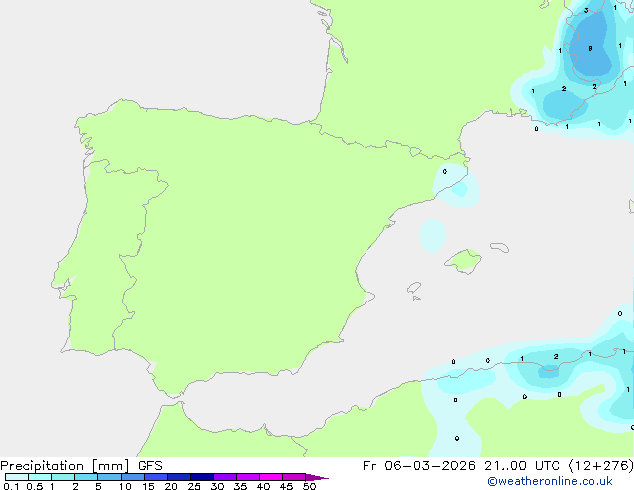Select the 15–20 mm legend color swatch
634x490 pixels.
(156, 477)
